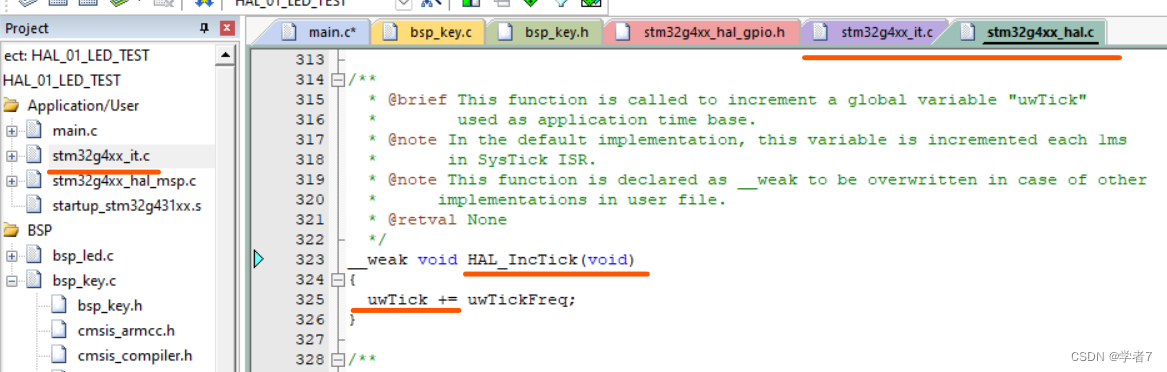Click the HAL_IncTick function name
Image resolution: width=1167 pixels, height=372 pixels.
[522, 260]
